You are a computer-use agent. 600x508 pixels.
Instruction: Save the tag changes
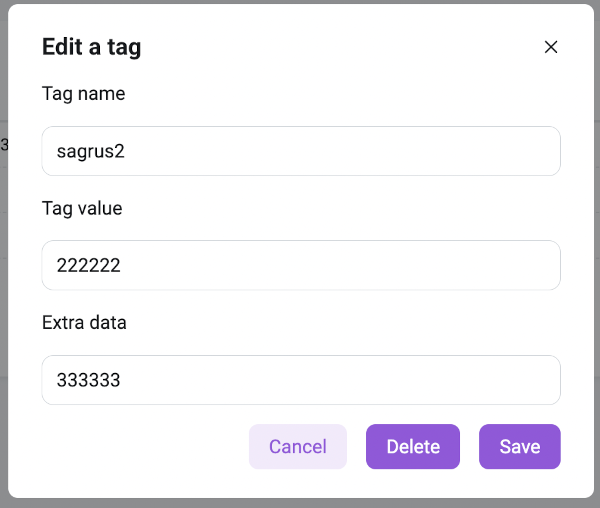tap(519, 447)
